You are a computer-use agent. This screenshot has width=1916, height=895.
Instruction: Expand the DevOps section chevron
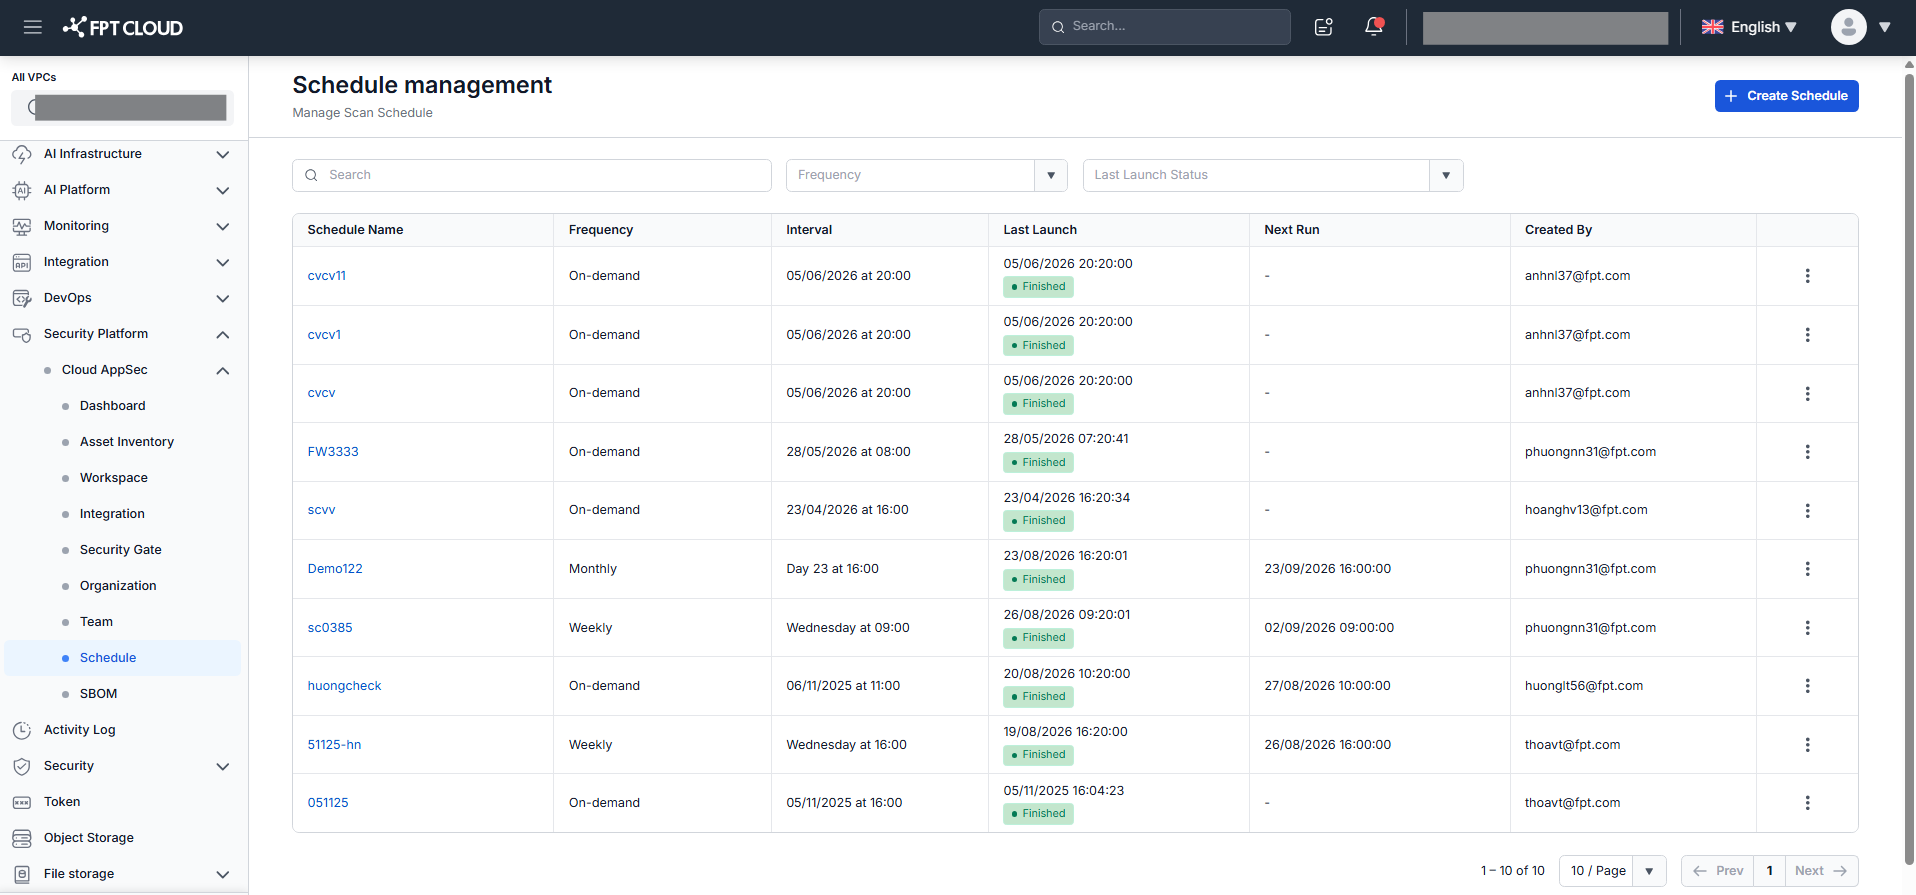(x=223, y=298)
